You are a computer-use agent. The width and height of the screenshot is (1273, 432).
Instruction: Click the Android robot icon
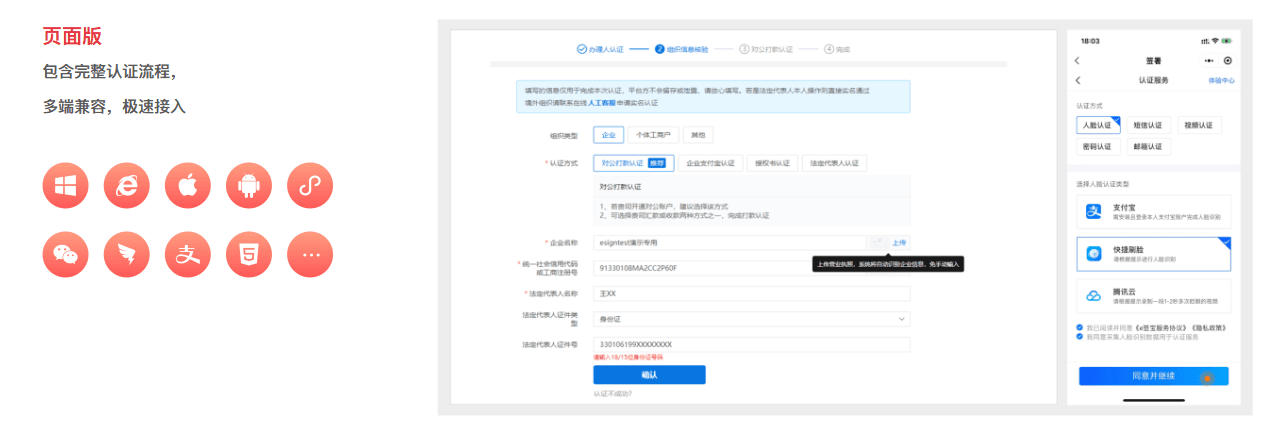pyautogui.click(x=249, y=186)
